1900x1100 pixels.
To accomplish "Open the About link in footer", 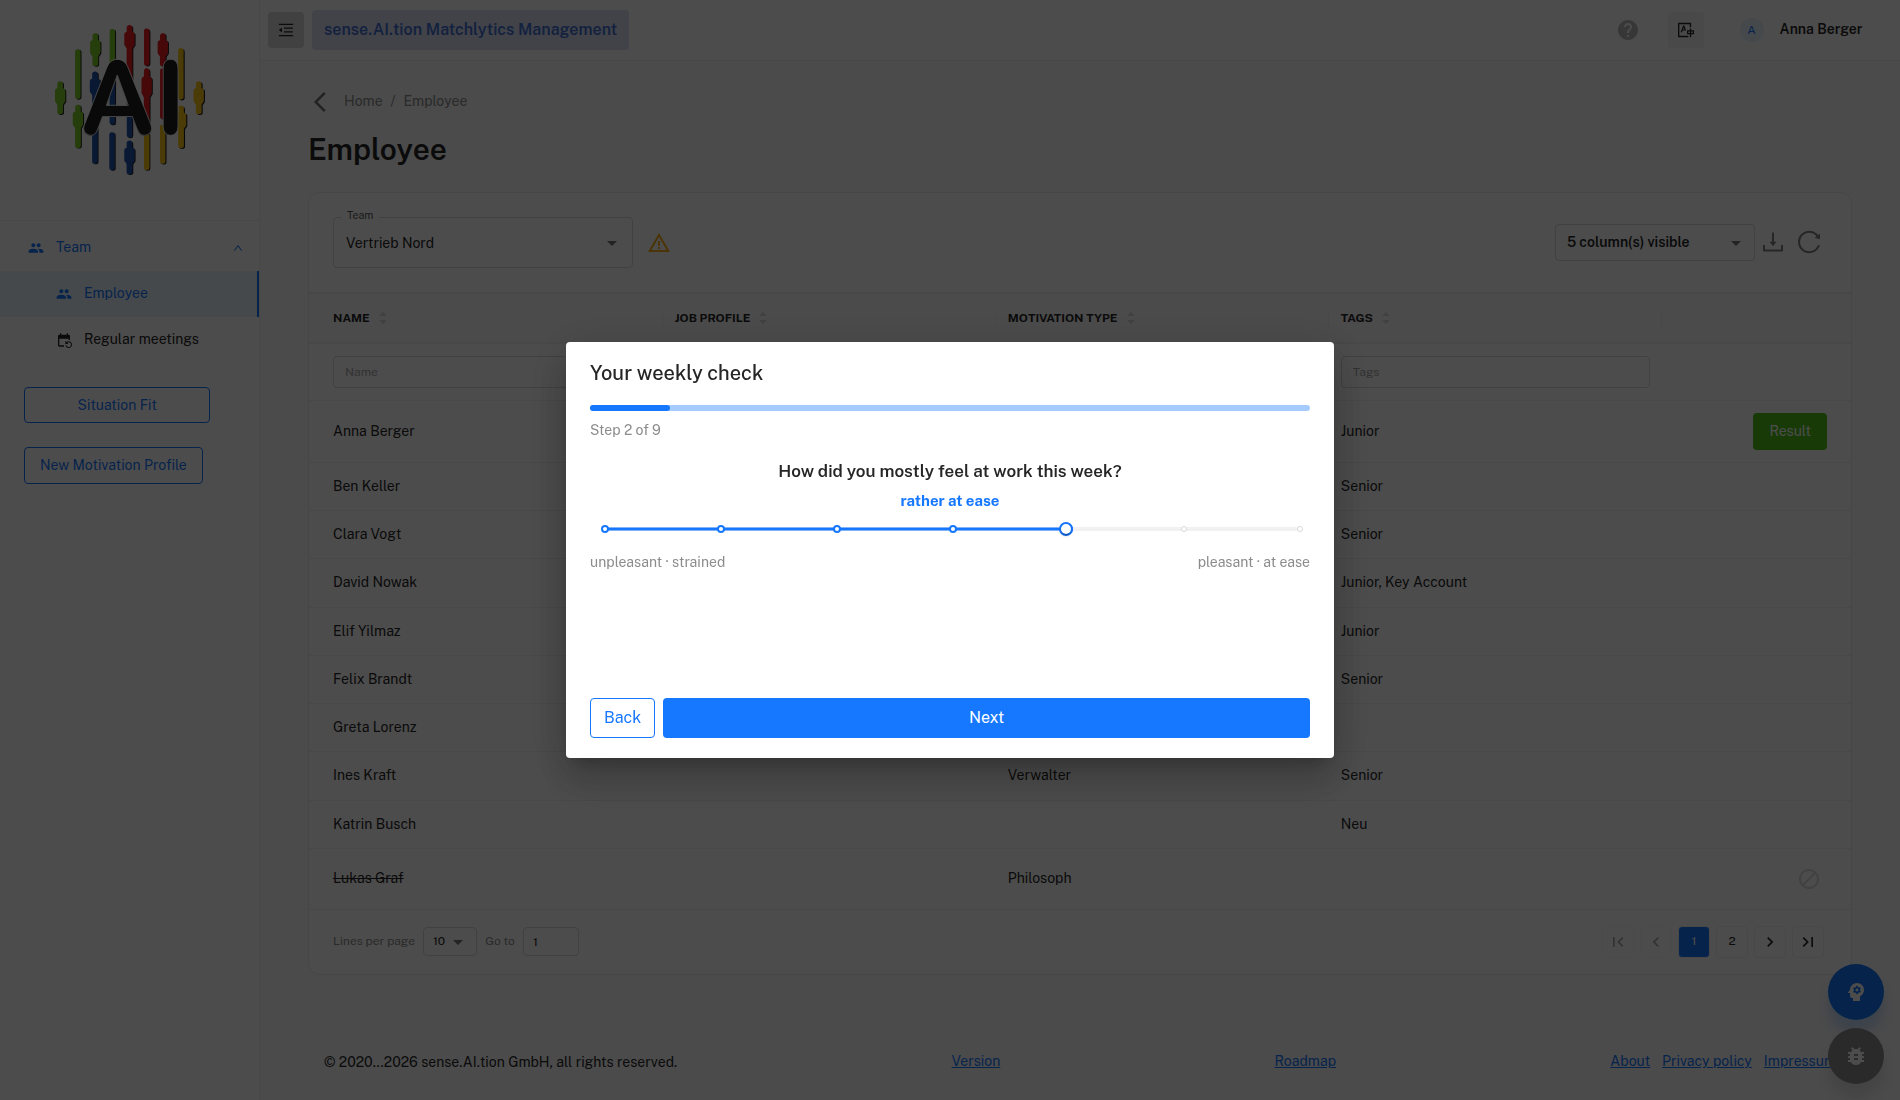I will [x=1630, y=1062].
